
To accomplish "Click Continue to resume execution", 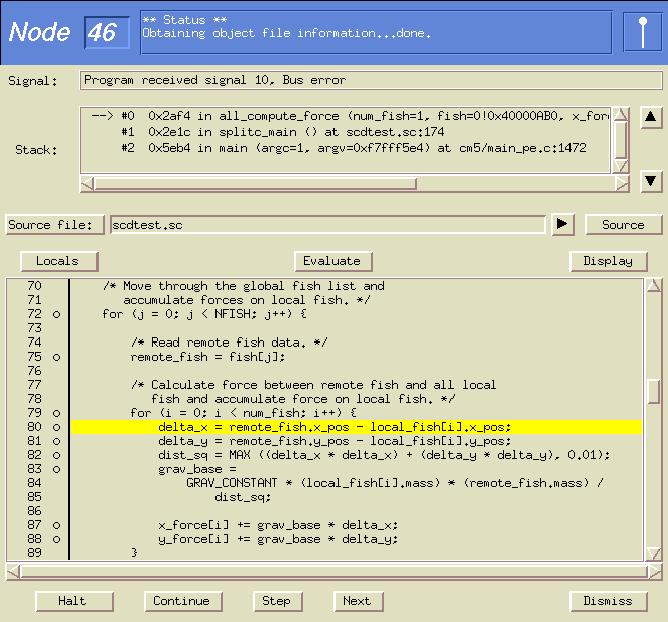I will point(182,601).
